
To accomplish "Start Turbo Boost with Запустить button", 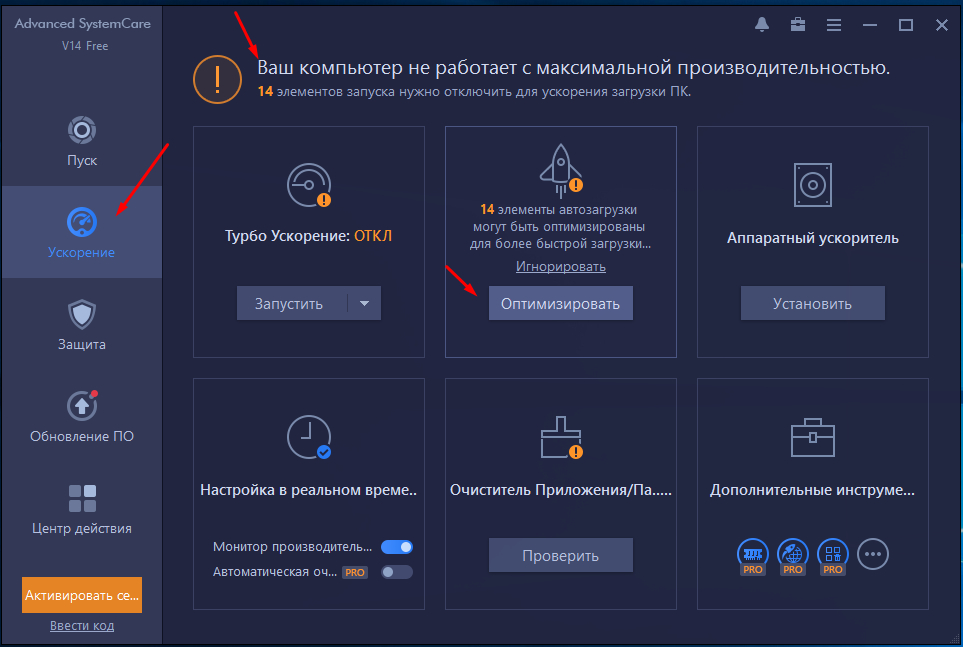I will click(x=289, y=304).
